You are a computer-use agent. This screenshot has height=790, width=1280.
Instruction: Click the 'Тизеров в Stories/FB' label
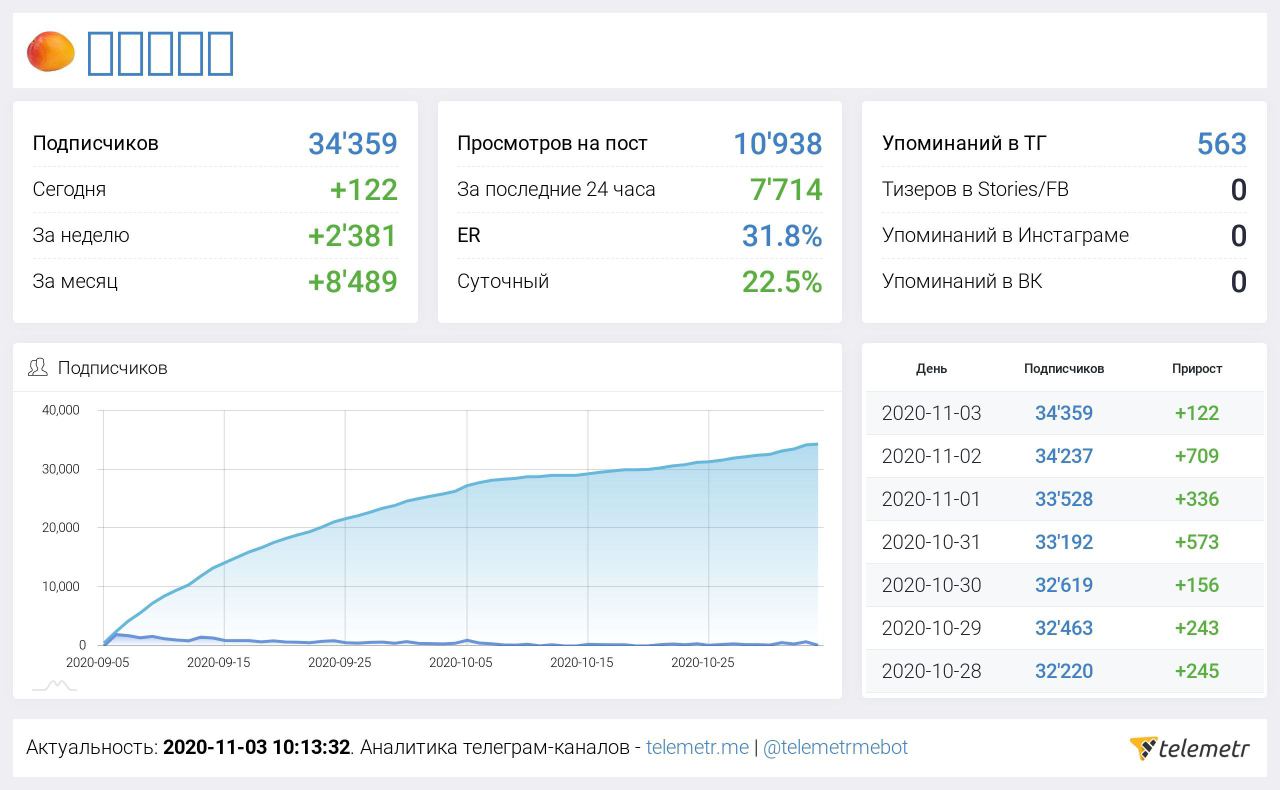pyautogui.click(x=975, y=189)
